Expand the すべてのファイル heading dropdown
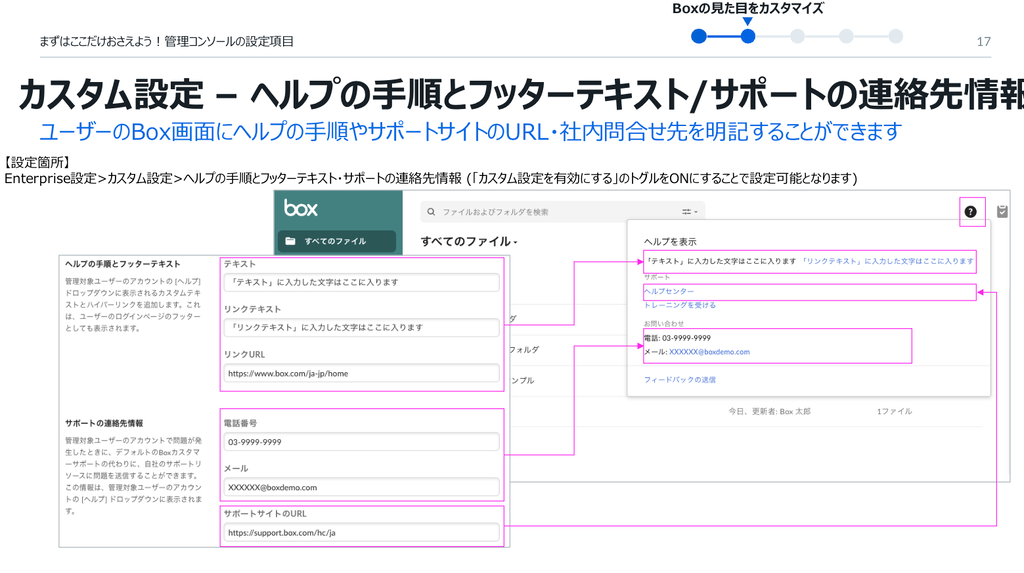This screenshot has width=1024, height=573. tap(516, 242)
